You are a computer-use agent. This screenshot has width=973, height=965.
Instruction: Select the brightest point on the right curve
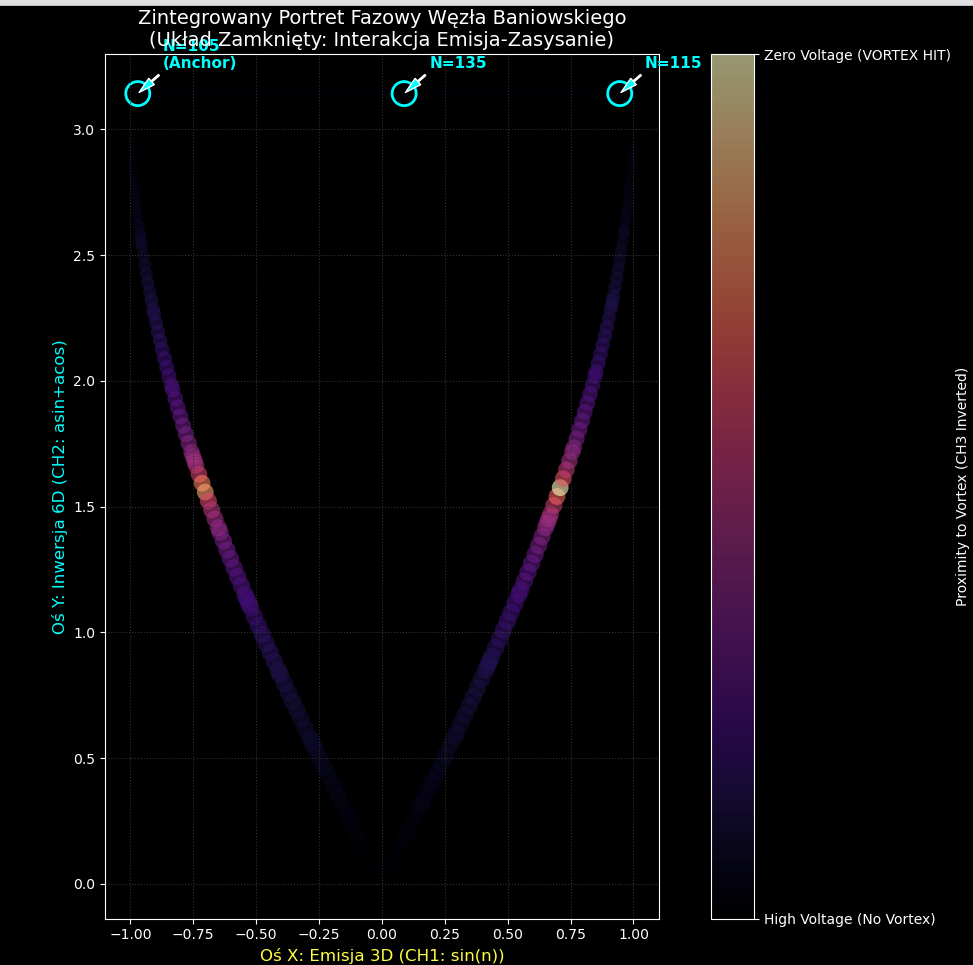pos(560,487)
